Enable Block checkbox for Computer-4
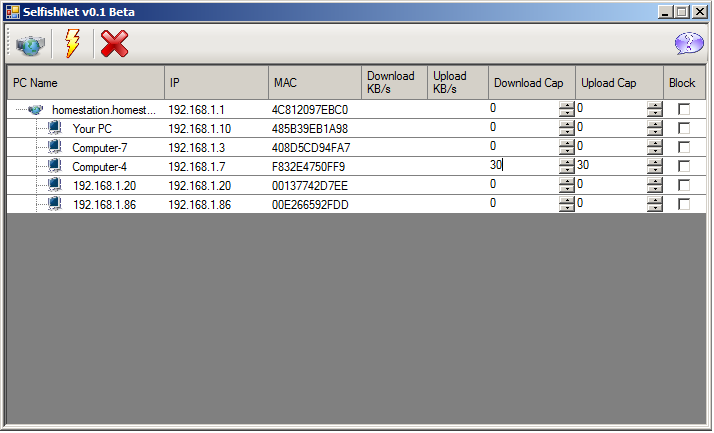Image resolution: width=714 pixels, height=433 pixels. [684, 166]
